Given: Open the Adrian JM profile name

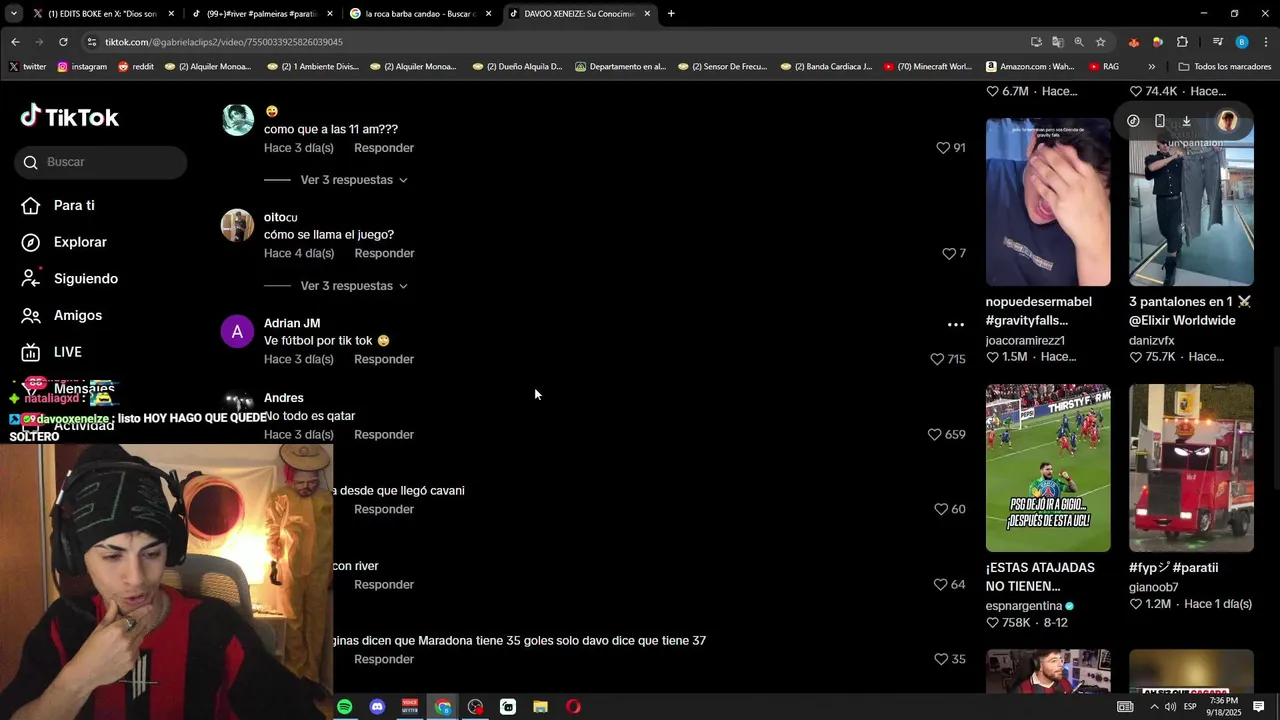Looking at the screenshot, I should click(292, 323).
